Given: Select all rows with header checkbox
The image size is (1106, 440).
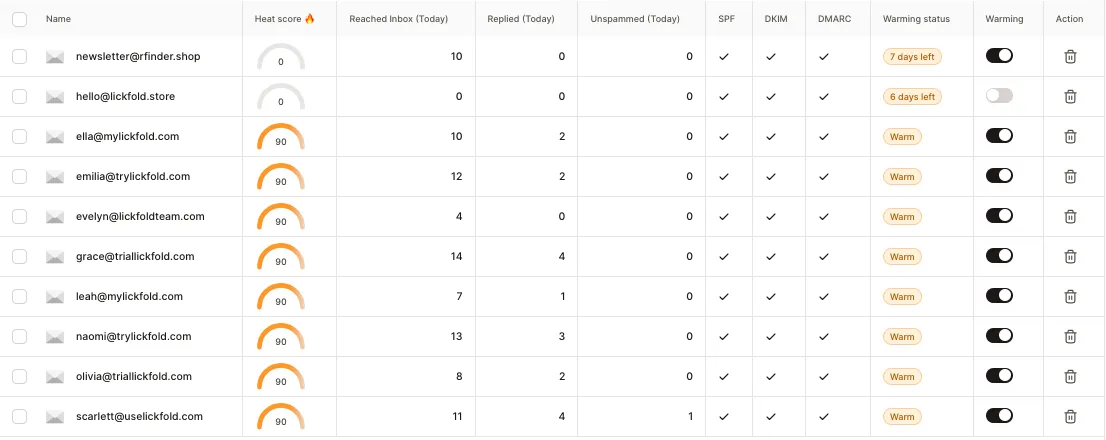Looking at the screenshot, I should point(20,19).
